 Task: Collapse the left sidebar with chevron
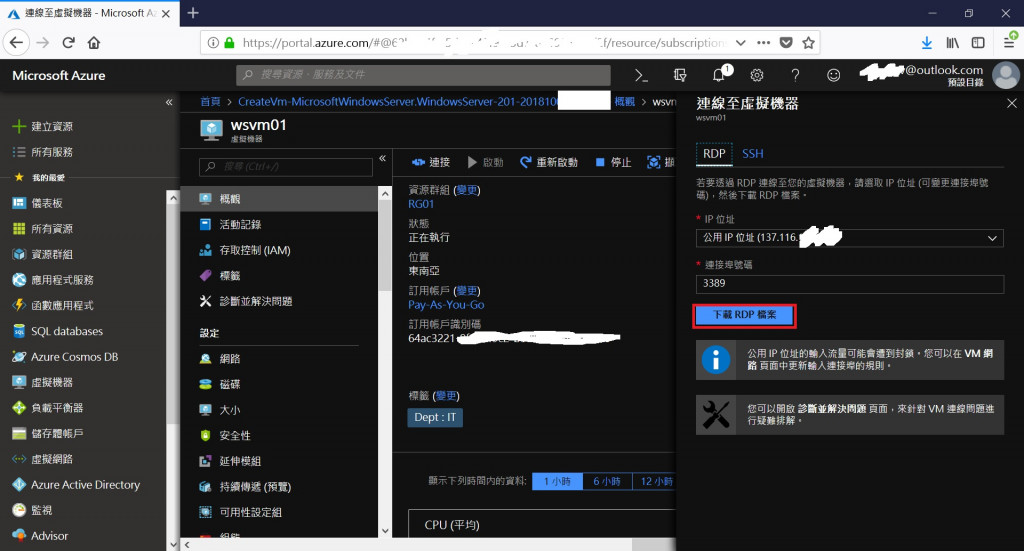click(x=169, y=102)
